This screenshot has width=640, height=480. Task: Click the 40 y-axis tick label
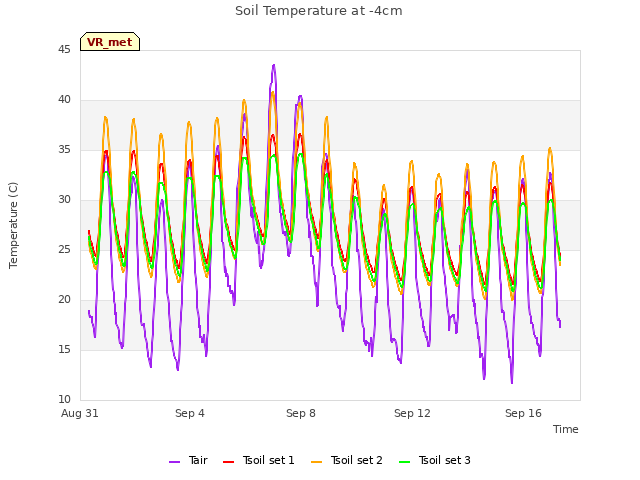[x=64, y=100]
